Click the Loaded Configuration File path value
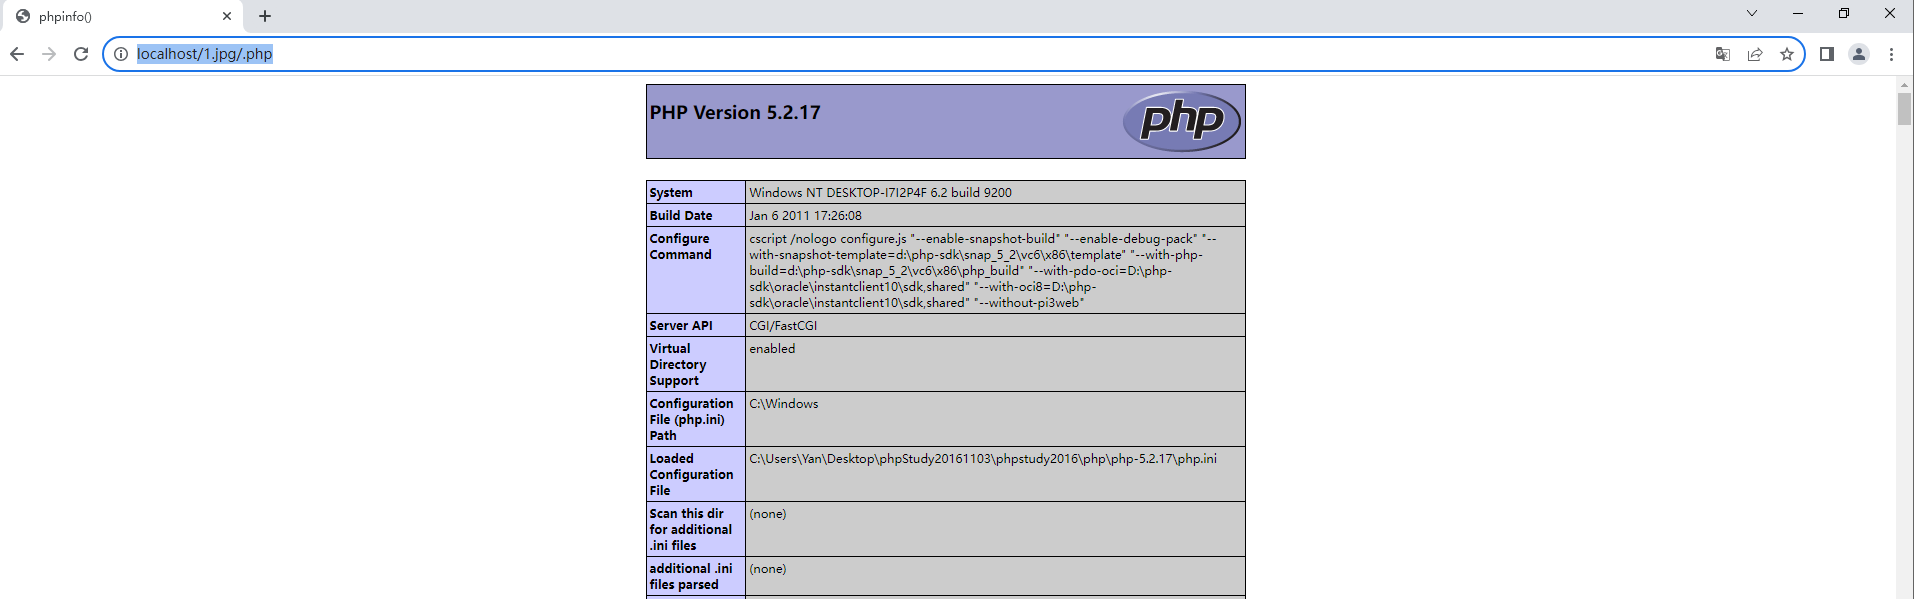This screenshot has width=1914, height=599. pos(982,459)
